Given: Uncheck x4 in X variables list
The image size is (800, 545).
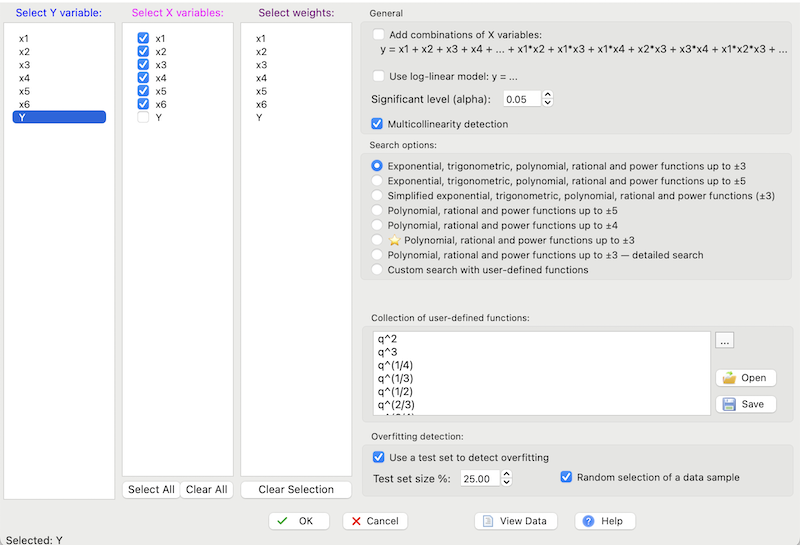Looking at the screenshot, I should (143, 78).
